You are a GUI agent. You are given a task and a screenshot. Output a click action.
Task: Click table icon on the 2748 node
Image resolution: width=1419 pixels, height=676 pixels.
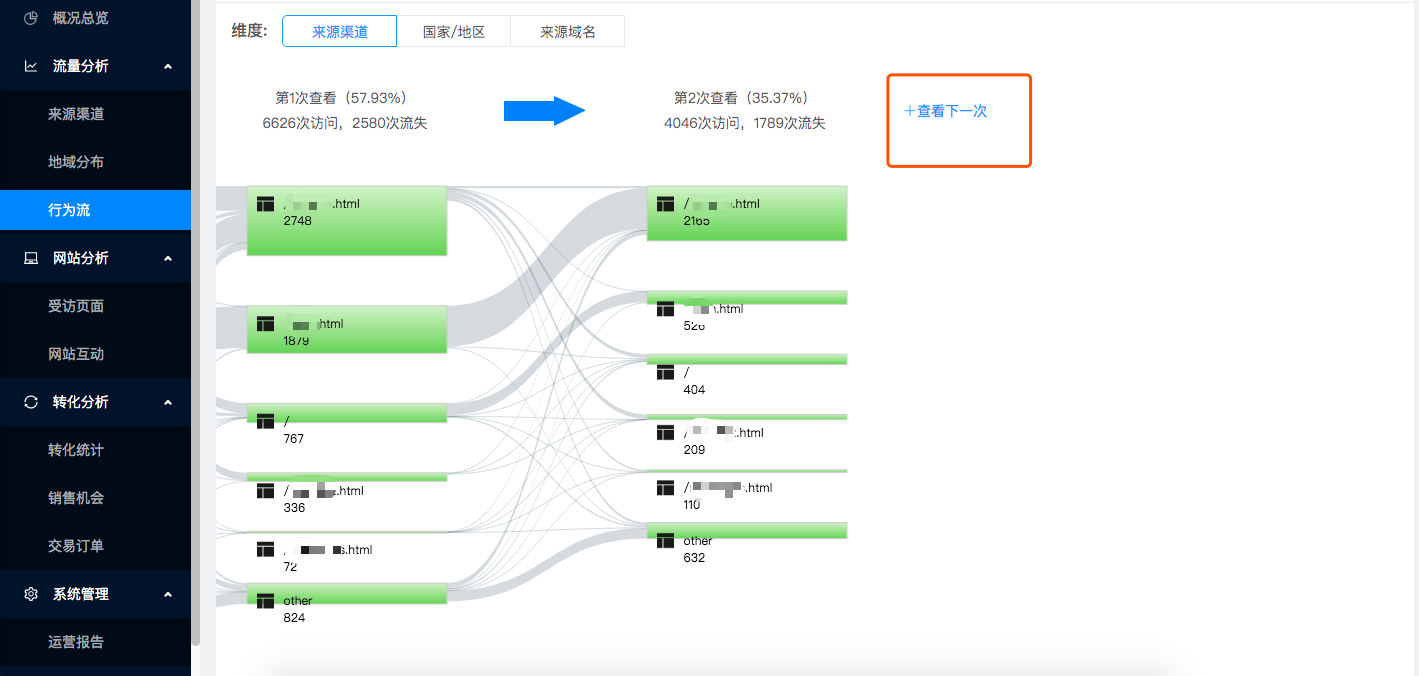tap(265, 204)
